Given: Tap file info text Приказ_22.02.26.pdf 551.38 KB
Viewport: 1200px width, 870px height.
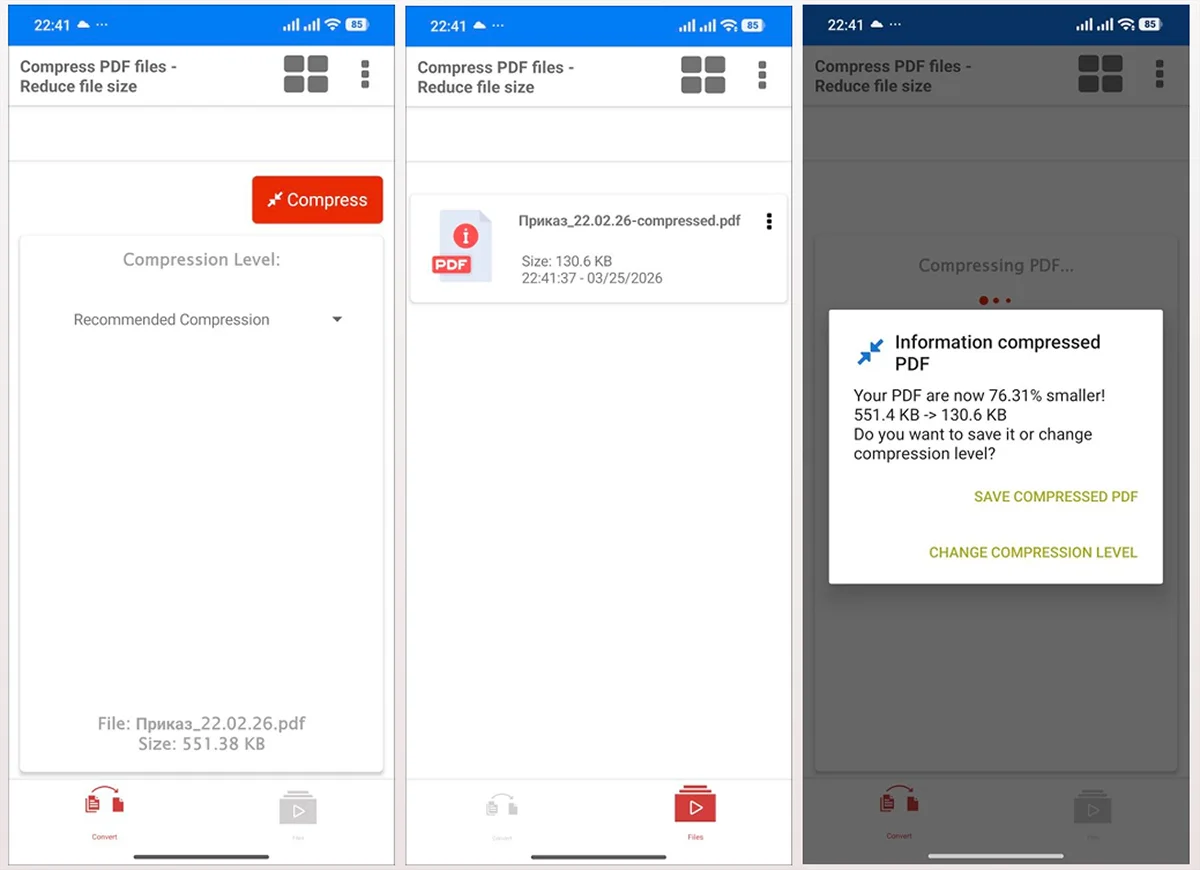Looking at the screenshot, I should (201, 733).
